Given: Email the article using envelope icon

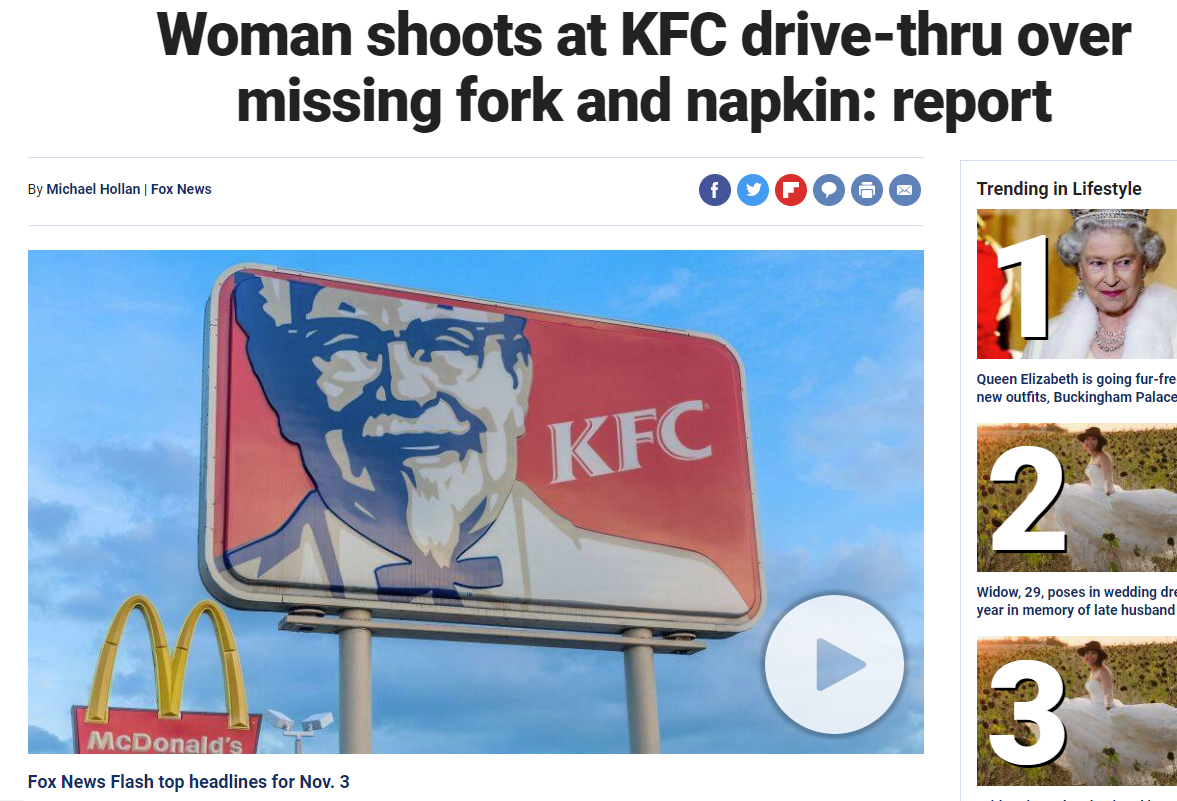Looking at the screenshot, I should coord(905,190).
